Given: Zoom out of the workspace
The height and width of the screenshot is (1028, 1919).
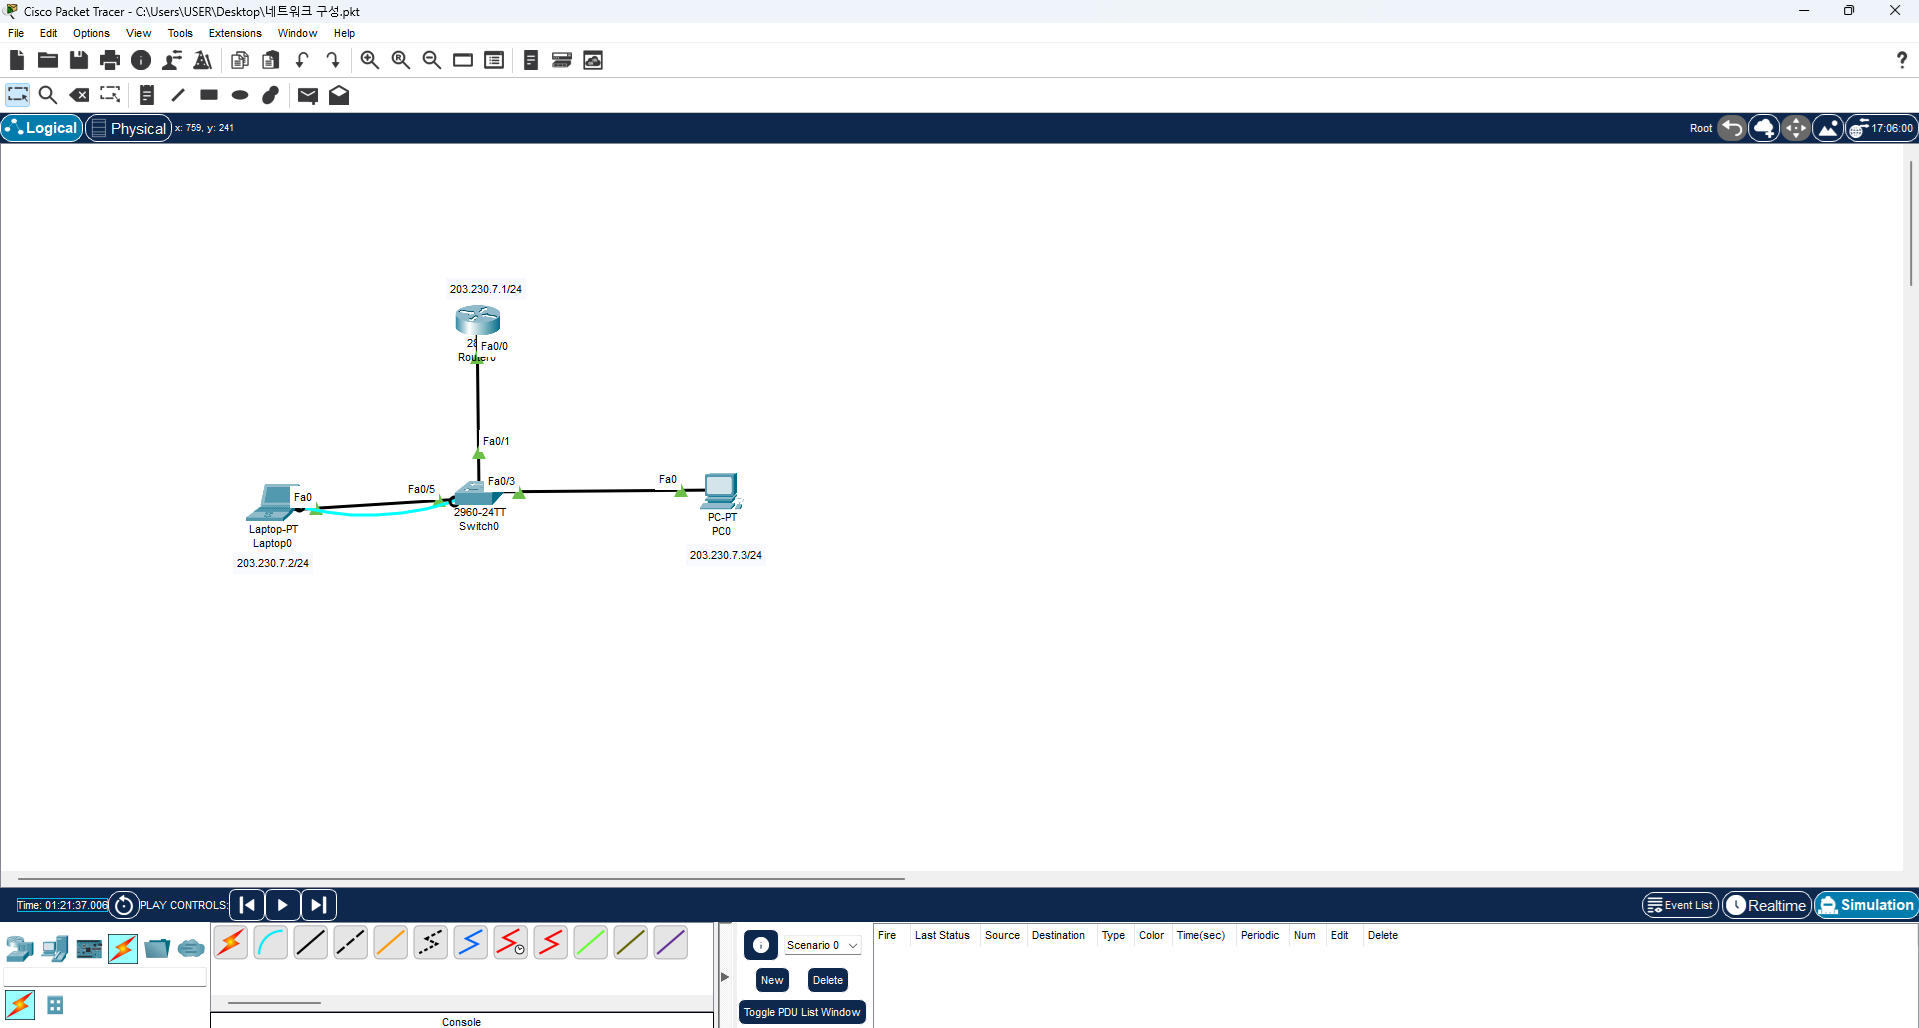Looking at the screenshot, I should tap(431, 60).
